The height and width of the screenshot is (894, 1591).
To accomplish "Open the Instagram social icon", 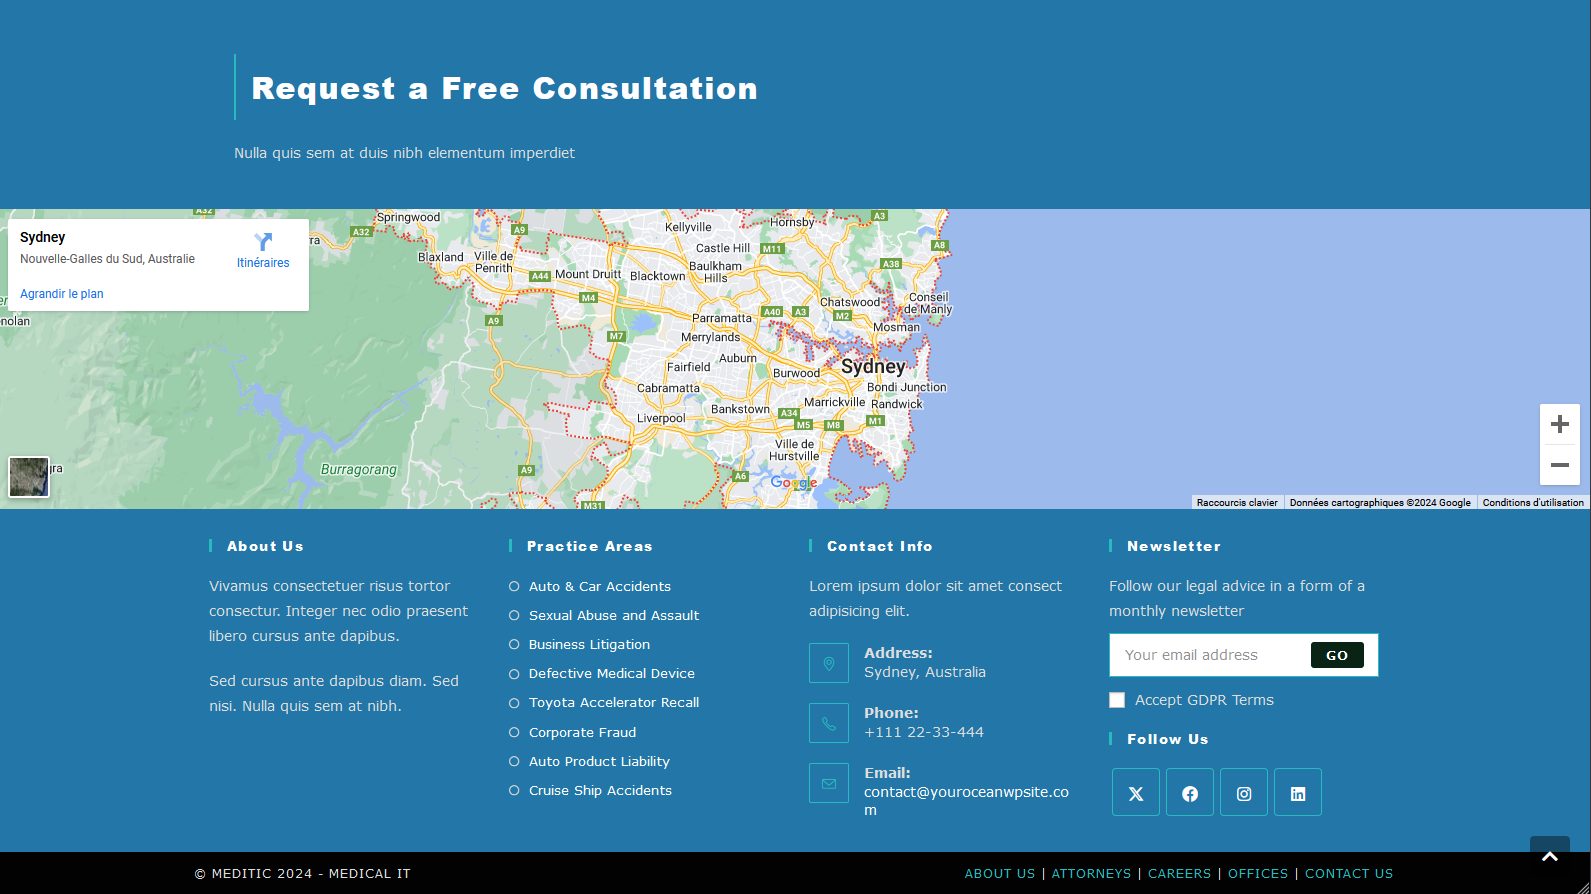I will (1244, 793).
